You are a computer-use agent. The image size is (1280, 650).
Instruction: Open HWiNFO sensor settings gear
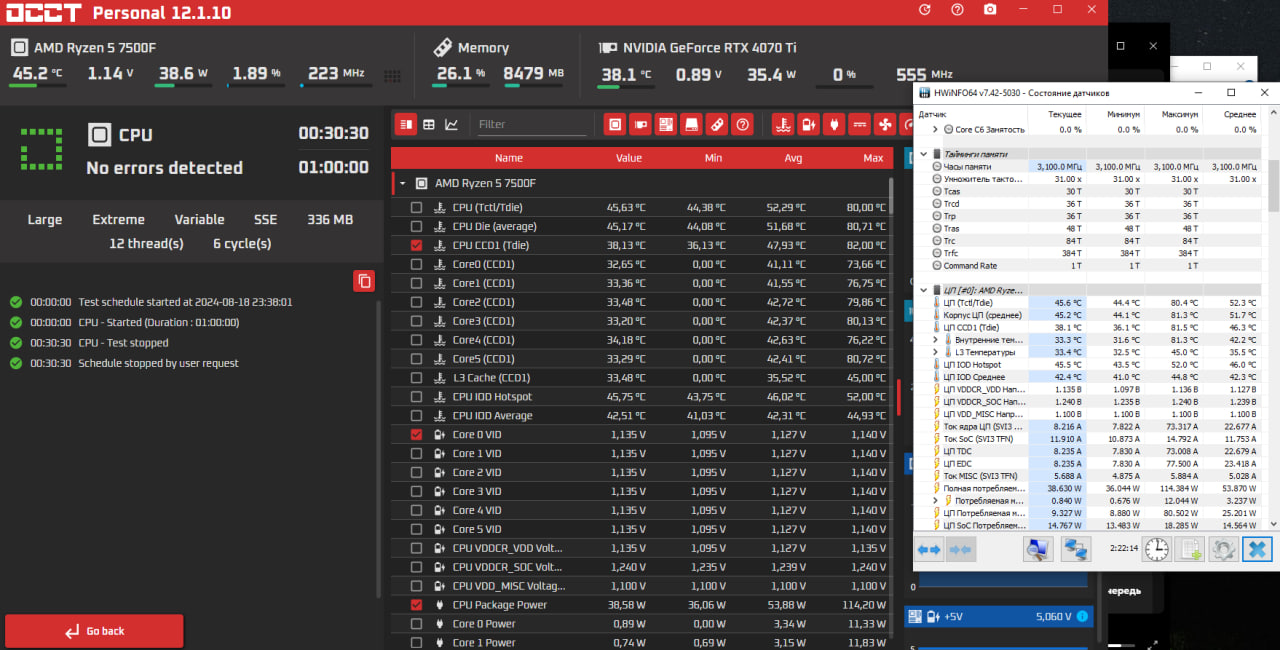1223,549
